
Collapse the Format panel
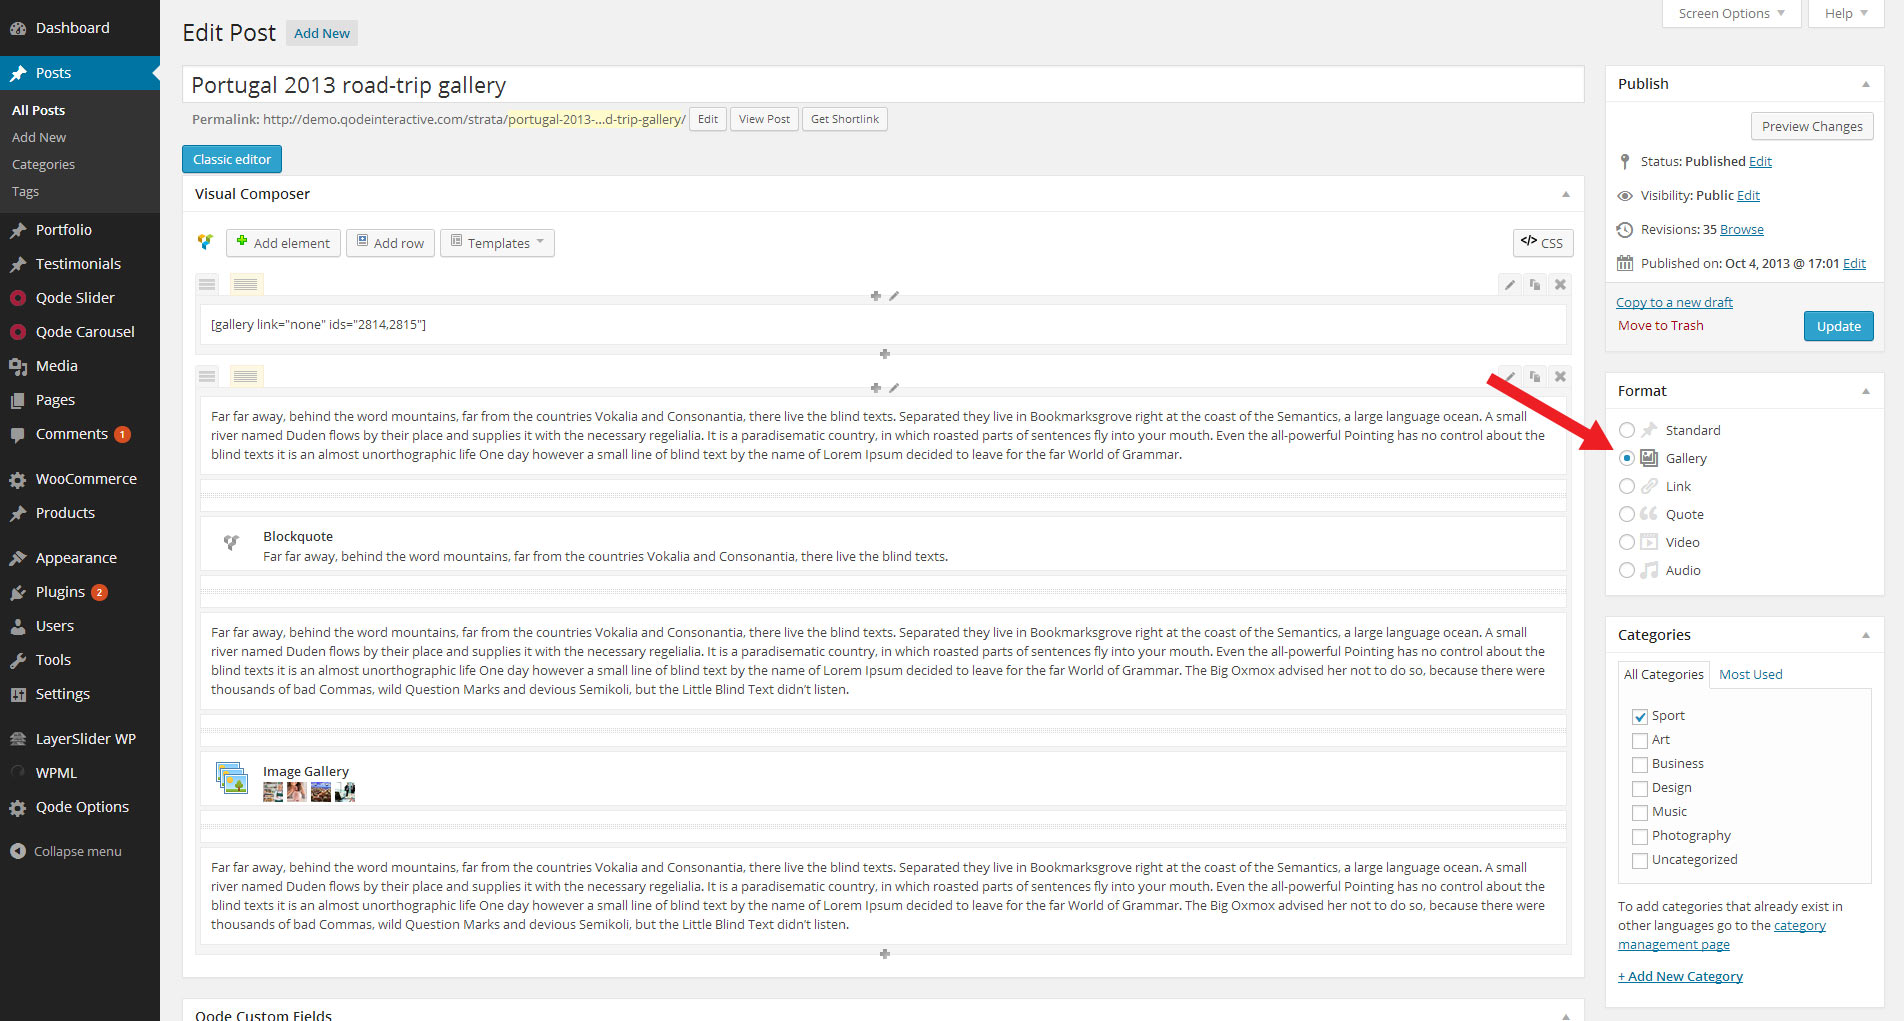[1865, 391]
